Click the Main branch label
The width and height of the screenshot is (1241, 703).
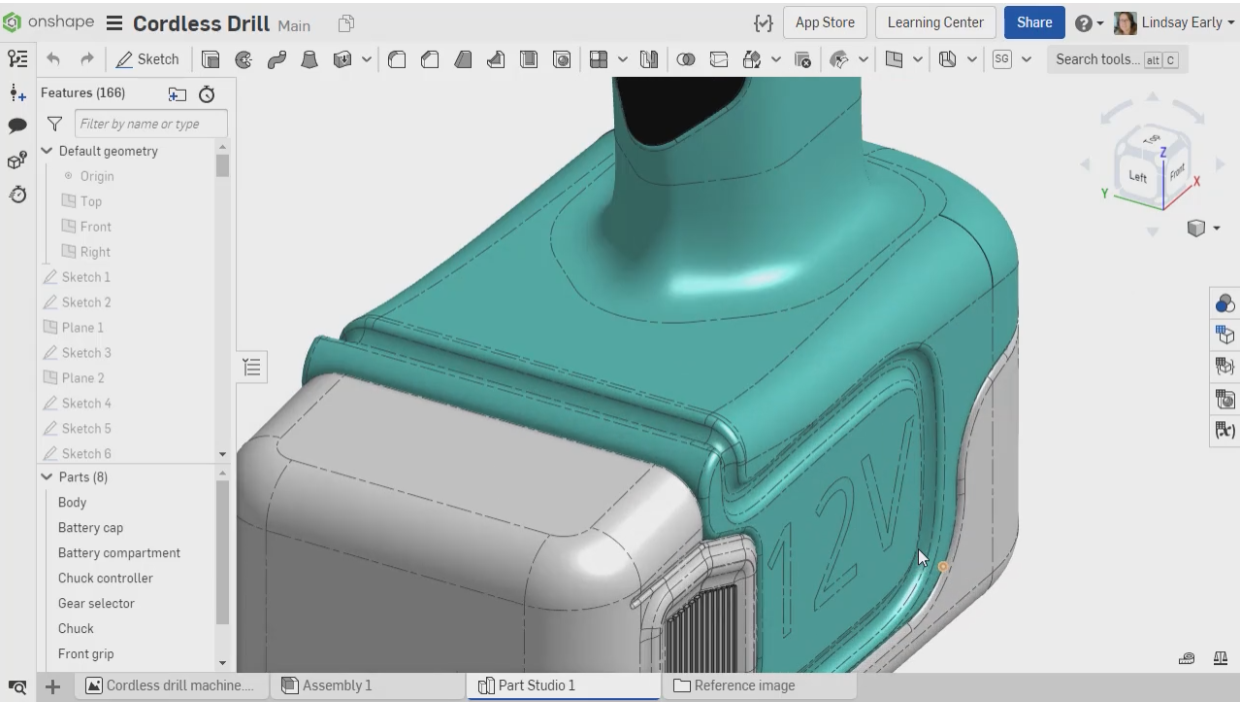click(x=293, y=25)
